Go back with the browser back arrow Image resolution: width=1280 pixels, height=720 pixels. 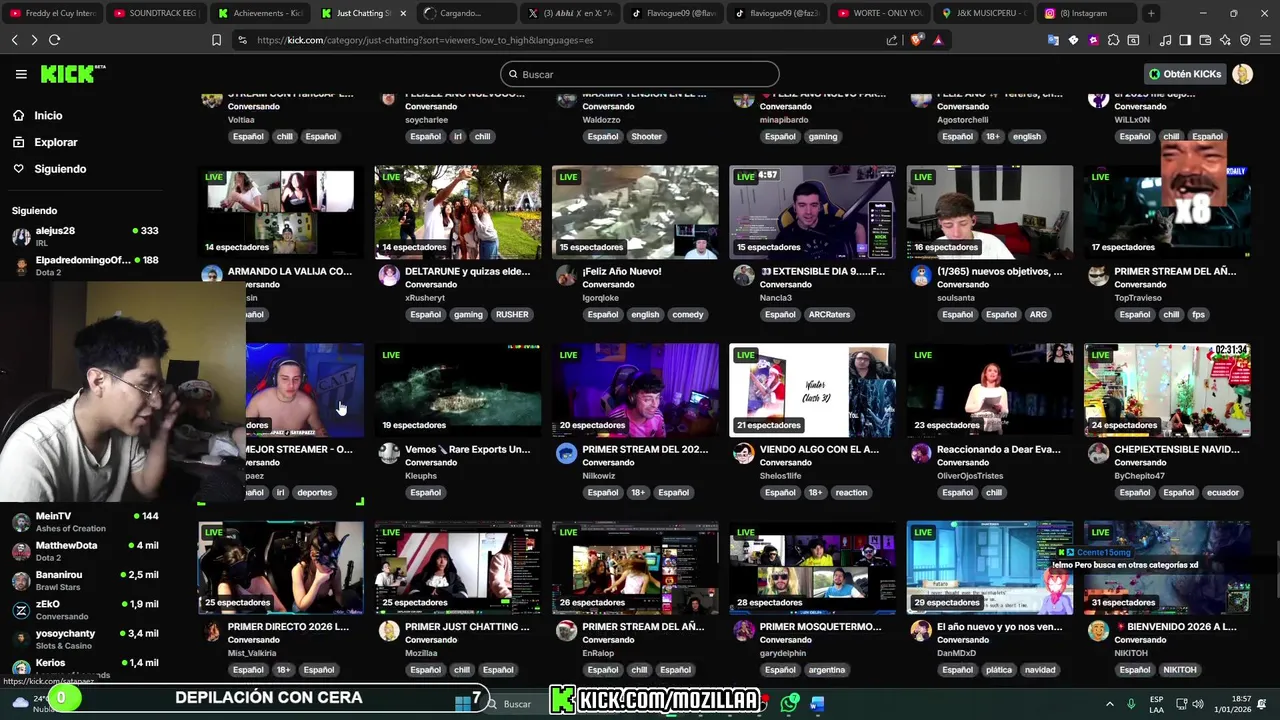tap(14, 40)
